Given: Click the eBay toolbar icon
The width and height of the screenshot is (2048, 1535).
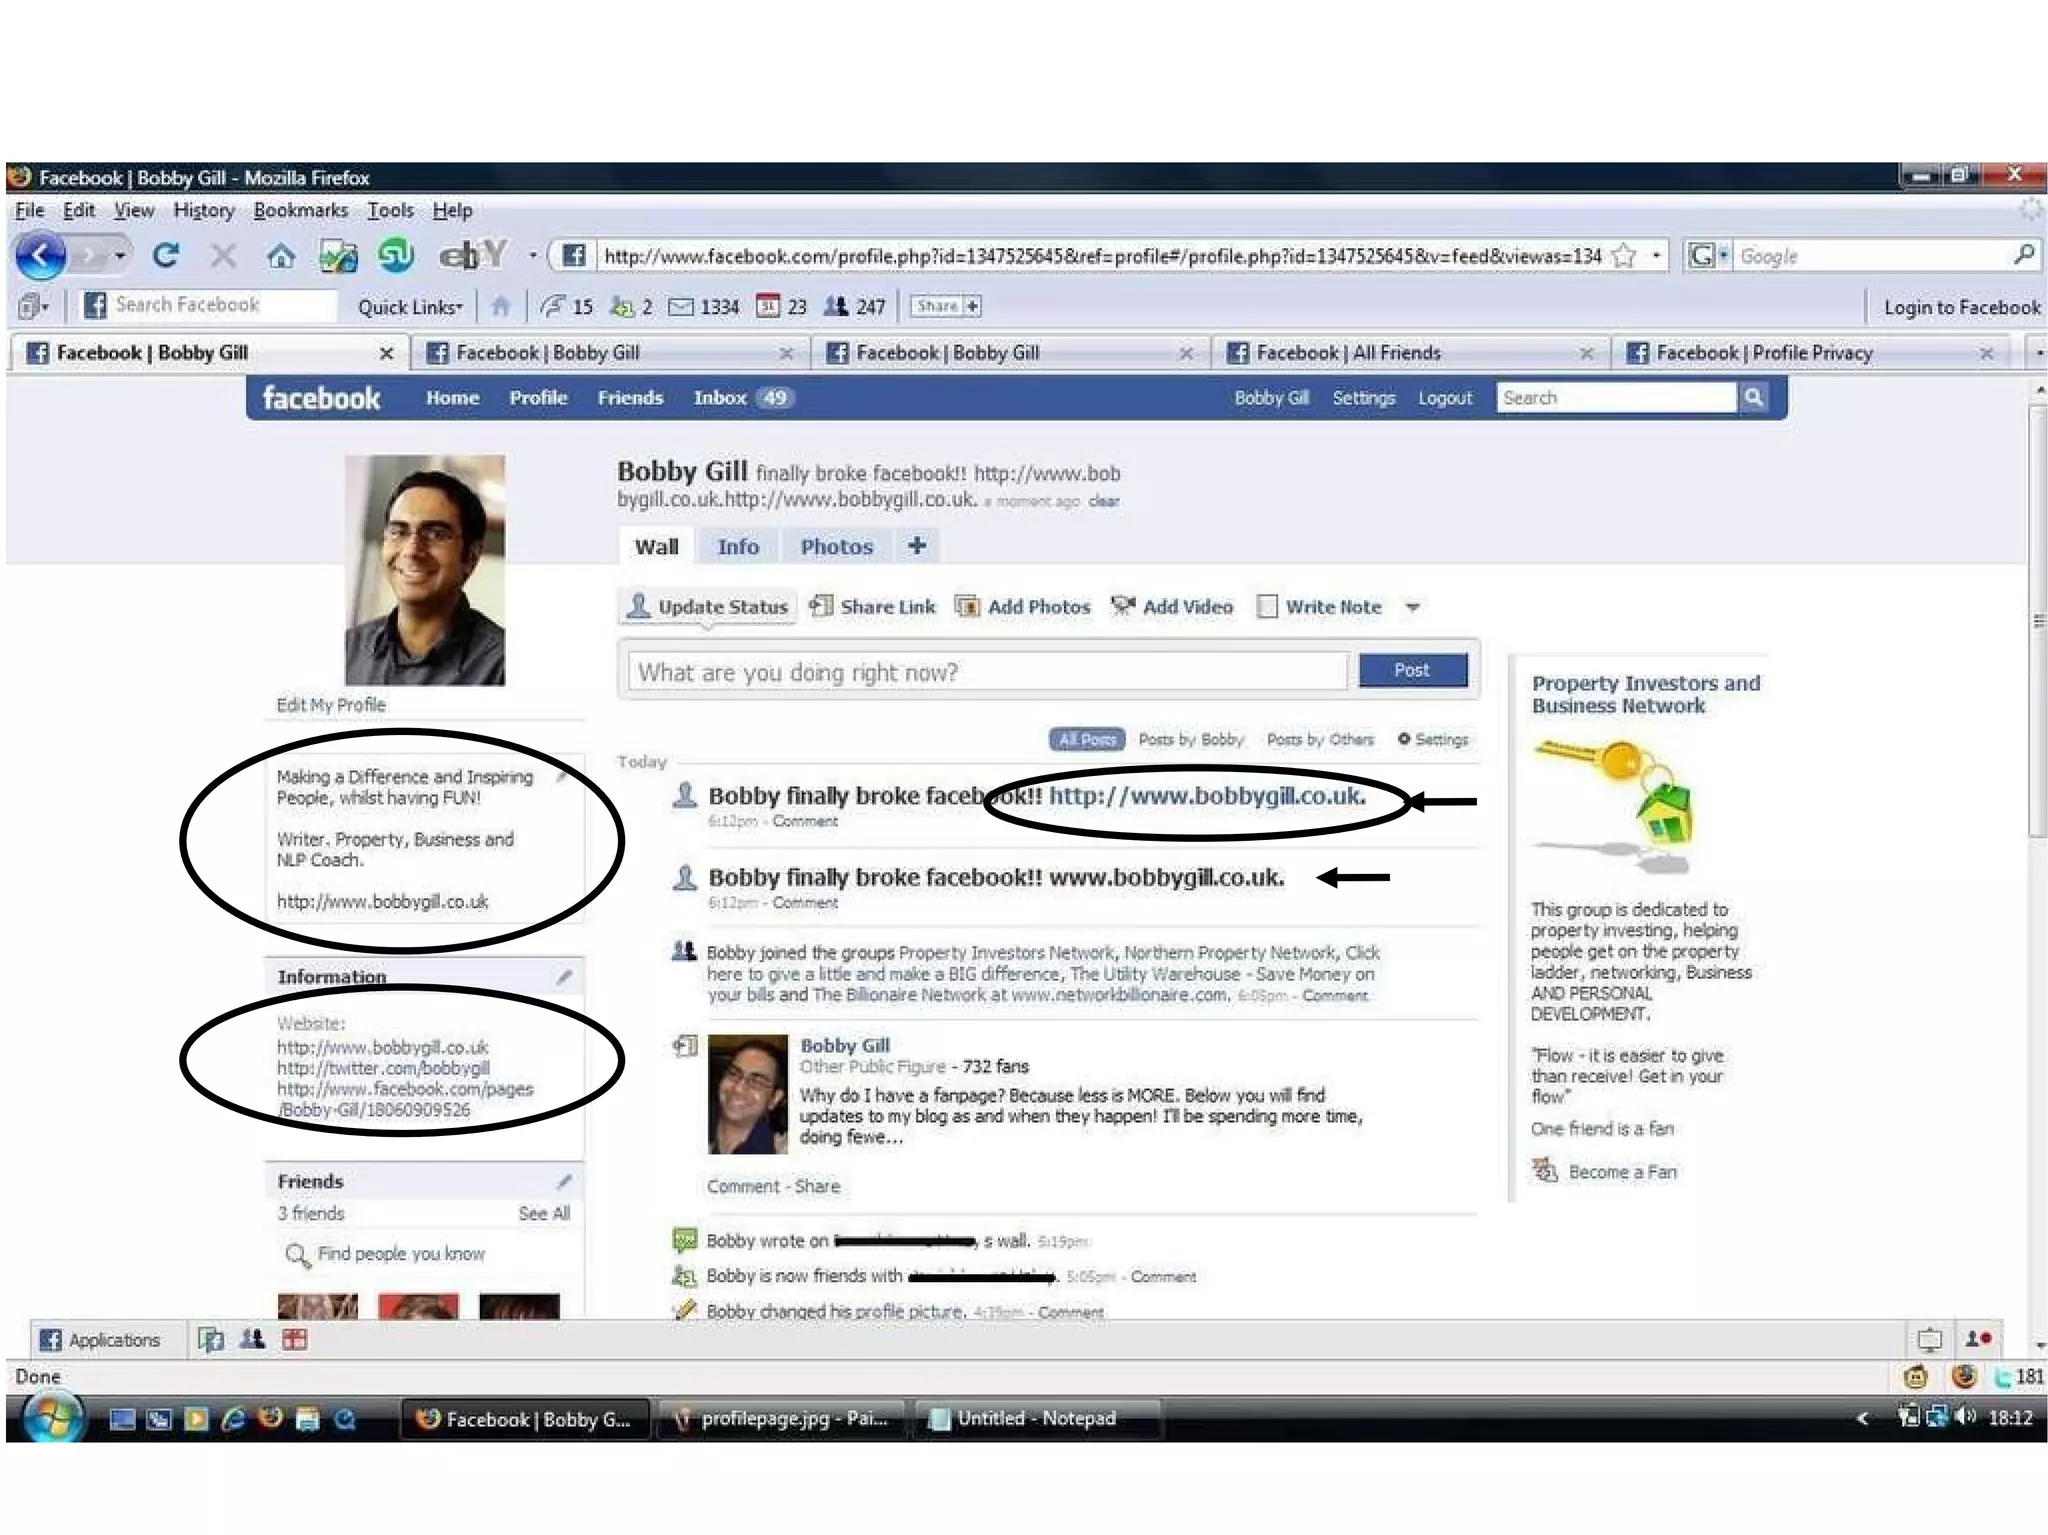Looking at the screenshot, I should [472, 256].
